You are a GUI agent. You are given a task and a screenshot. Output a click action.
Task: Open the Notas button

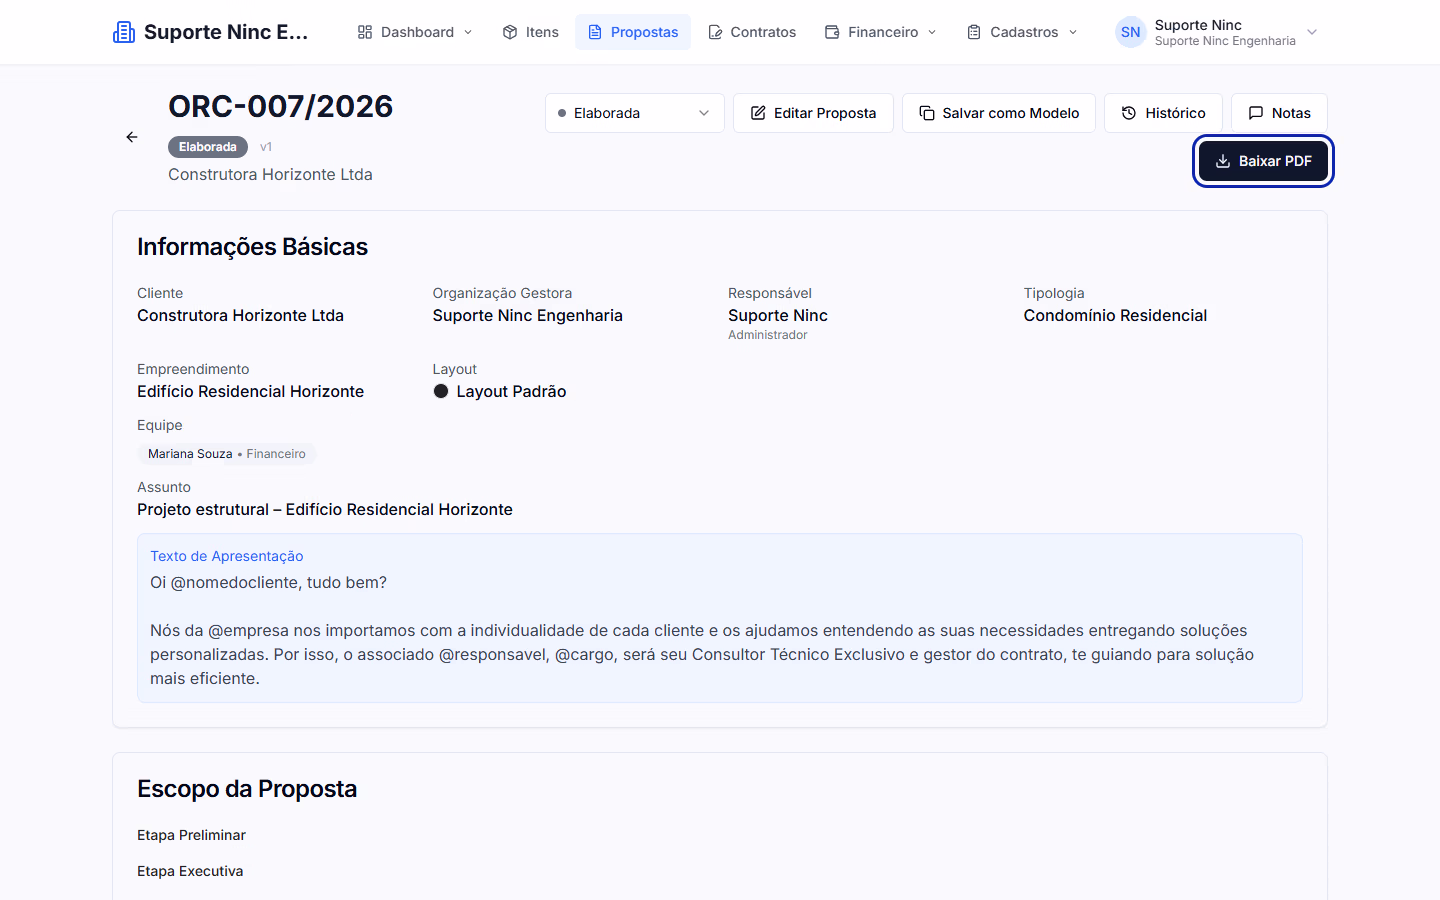[x=1279, y=113]
